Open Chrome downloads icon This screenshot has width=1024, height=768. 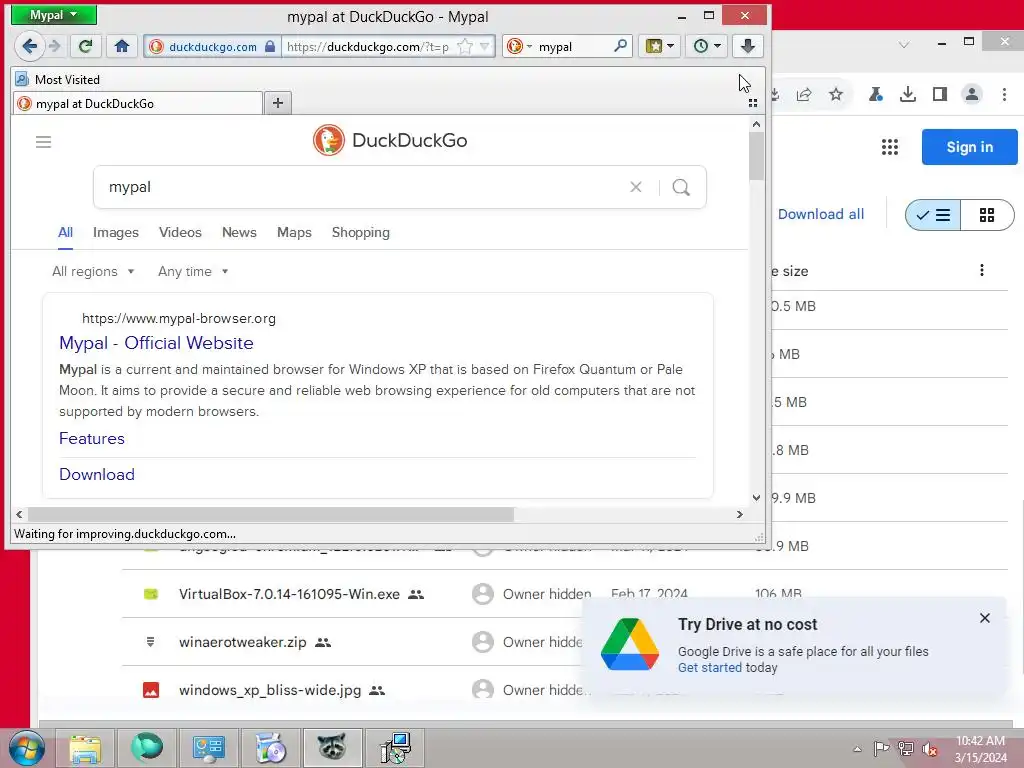click(x=908, y=95)
